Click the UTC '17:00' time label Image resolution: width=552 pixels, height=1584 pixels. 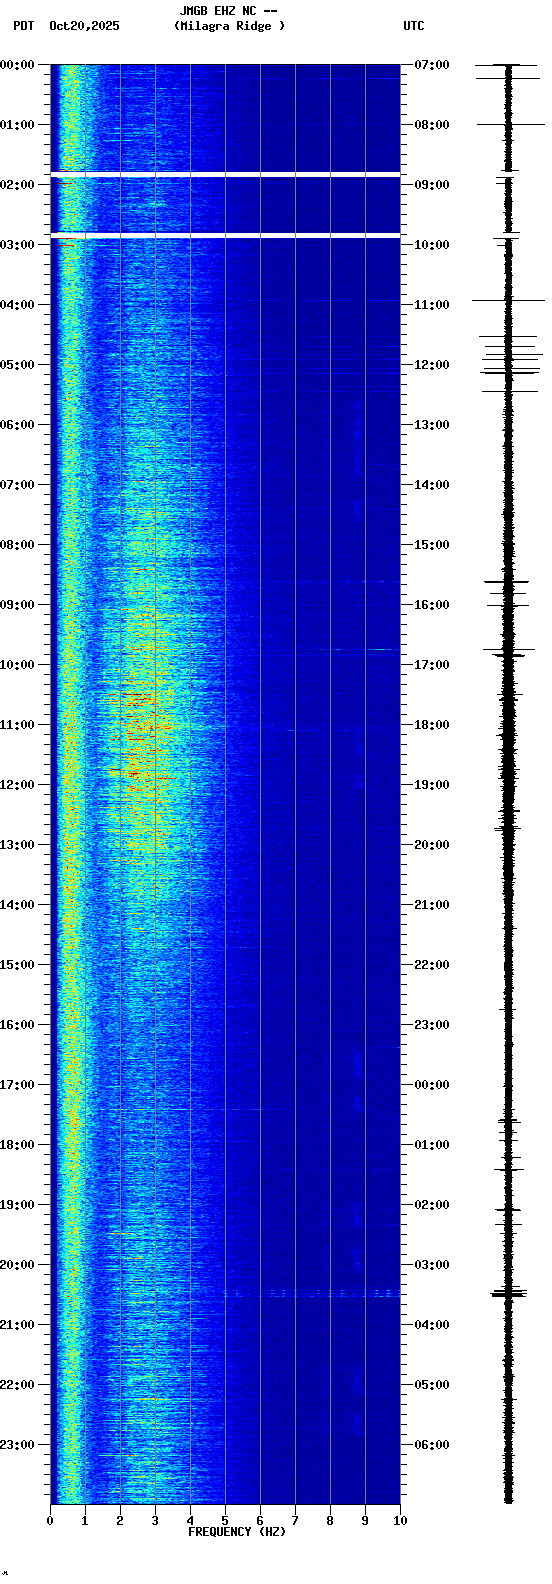(432, 665)
